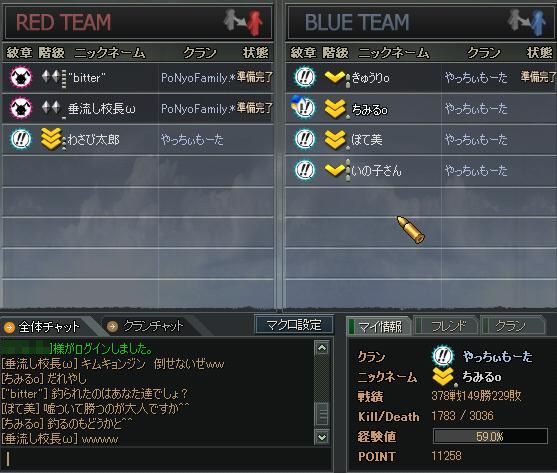Select player 垂流し校長ω in Red Team list
557x473 pixels.
[x=137, y=108]
